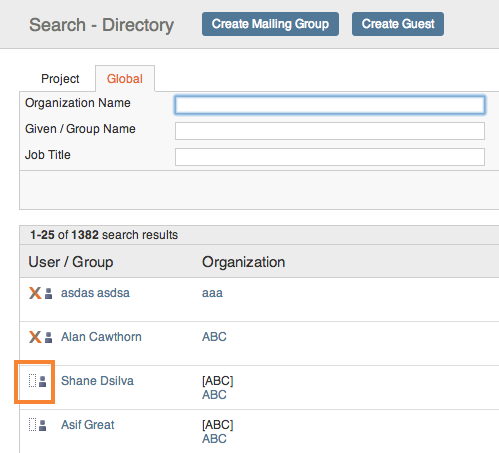499x453 pixels.
Task: Click the orange X icon beside Alan Cawthorn
Action: [35, 337]
